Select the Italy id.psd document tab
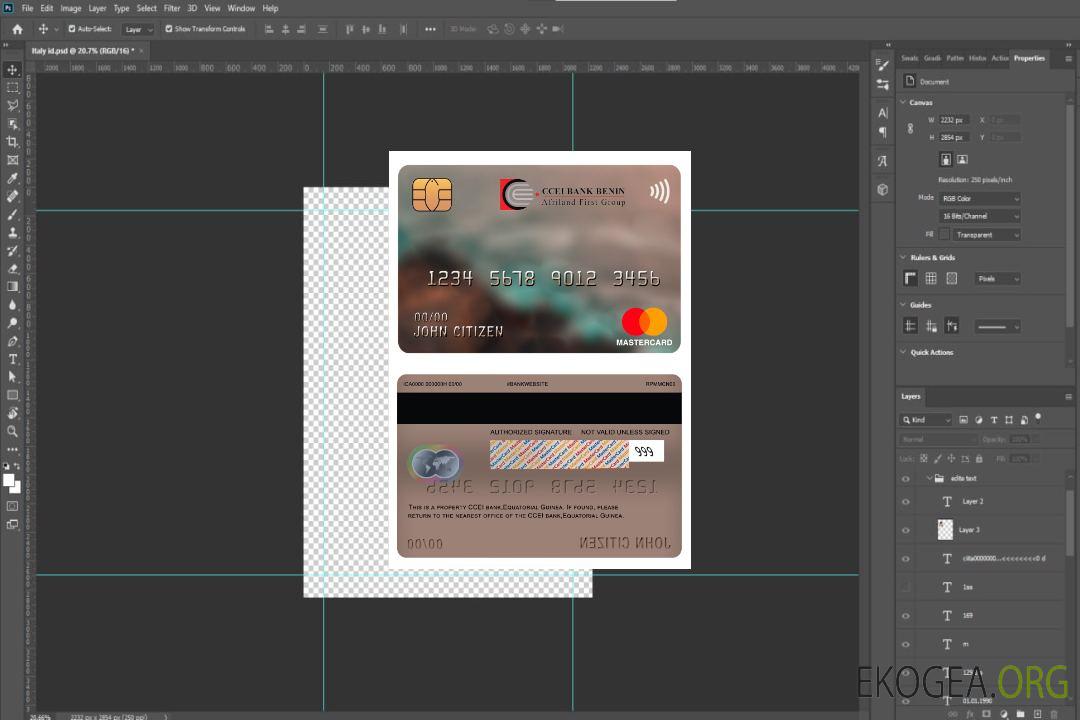The image size is (1080, 720). 82,51
